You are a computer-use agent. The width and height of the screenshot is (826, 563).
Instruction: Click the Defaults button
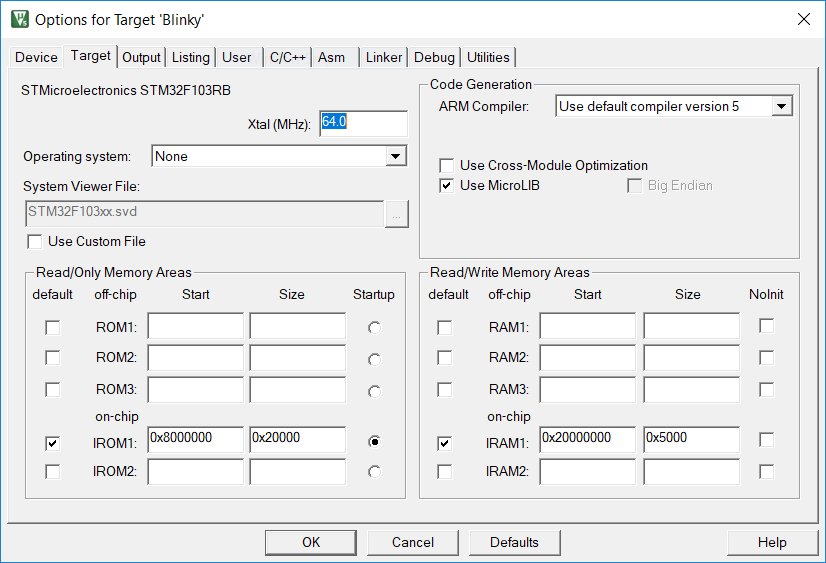tap(514, 542)
